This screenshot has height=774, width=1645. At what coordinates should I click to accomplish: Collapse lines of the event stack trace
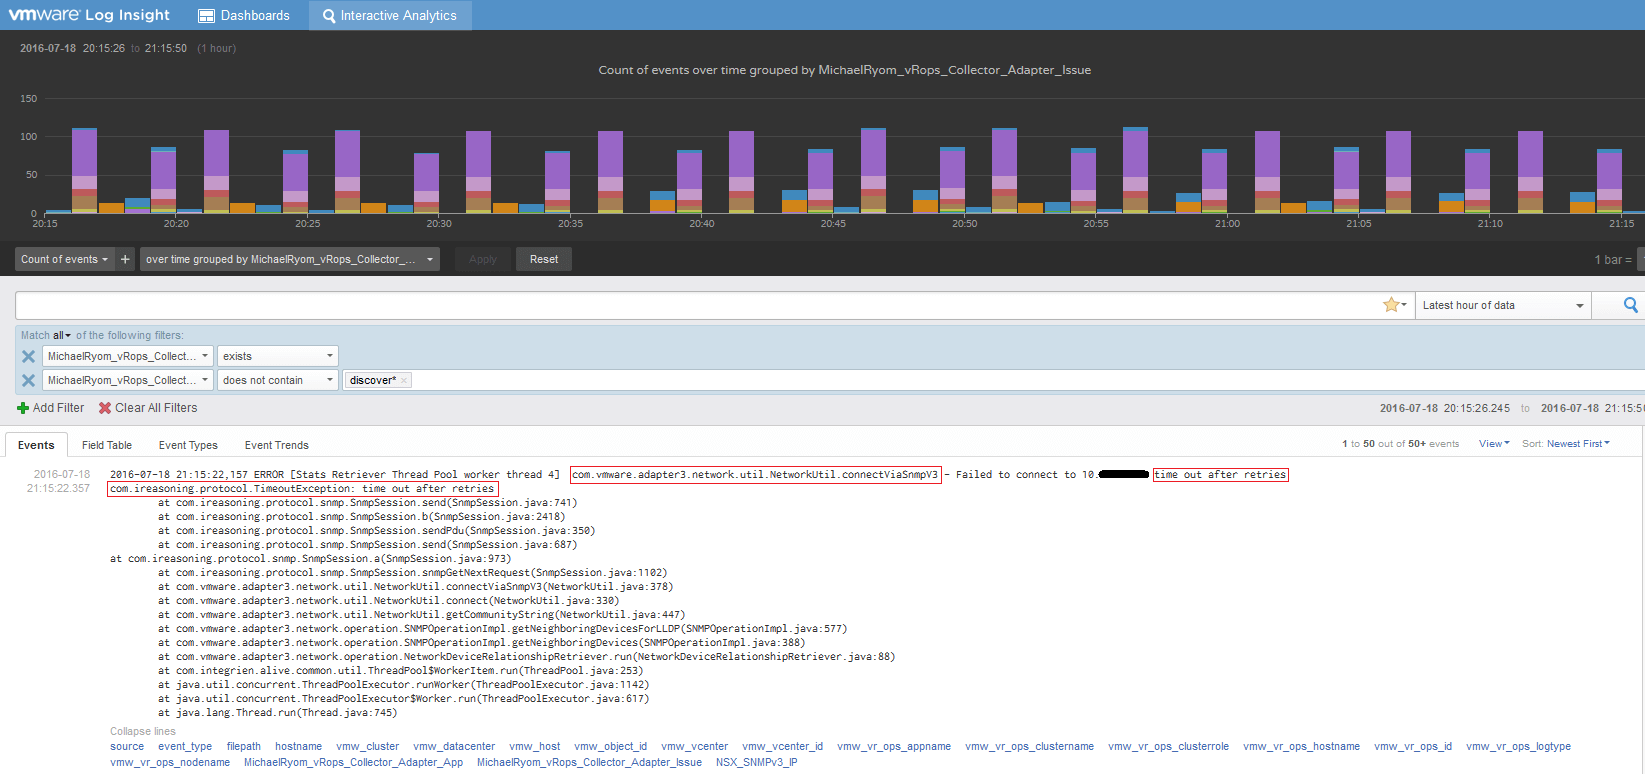142,731
